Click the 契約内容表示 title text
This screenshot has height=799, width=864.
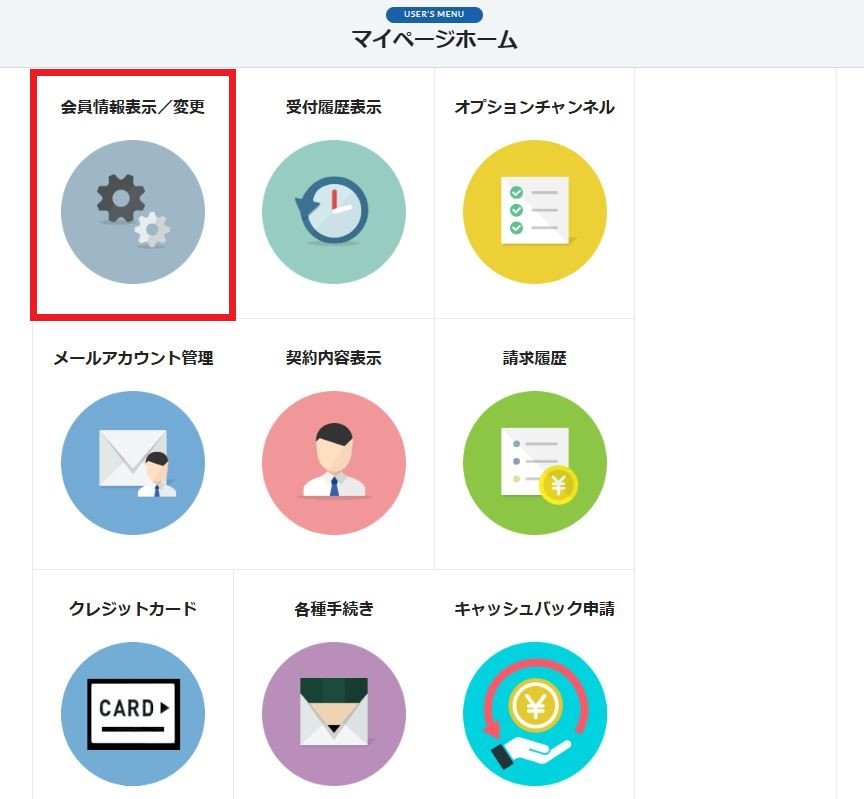[x=334, y=358]
